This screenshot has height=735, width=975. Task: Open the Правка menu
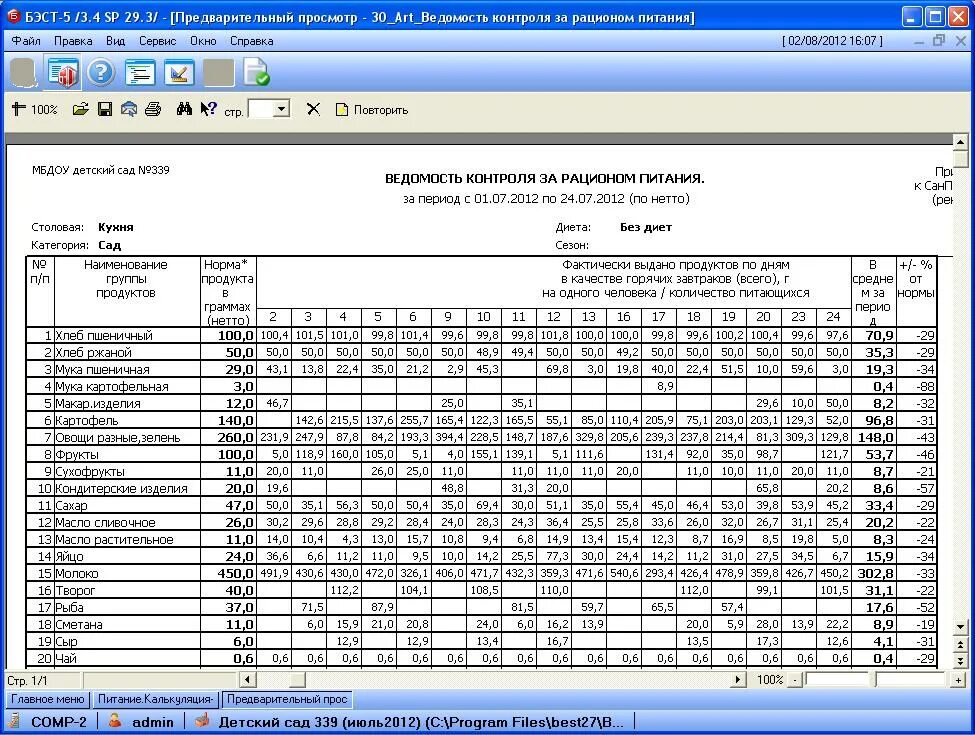tap(73, 41)
